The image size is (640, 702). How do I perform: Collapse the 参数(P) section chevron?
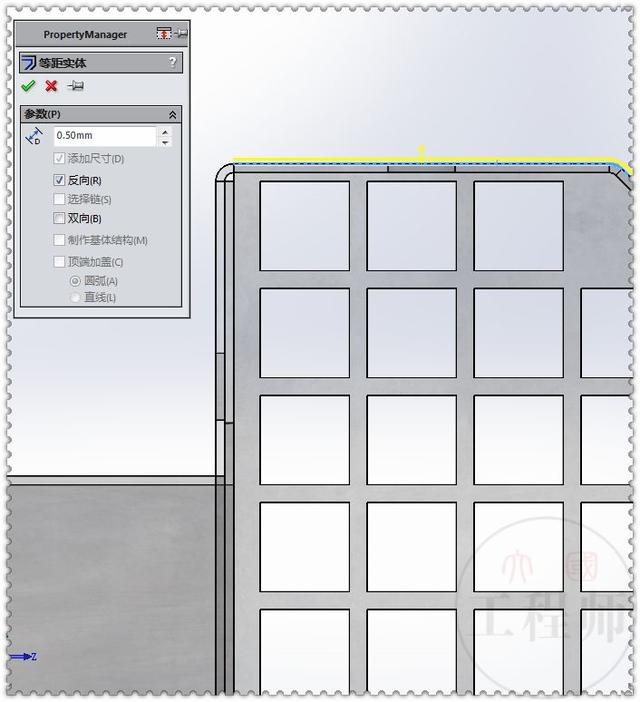click(172, 115)
